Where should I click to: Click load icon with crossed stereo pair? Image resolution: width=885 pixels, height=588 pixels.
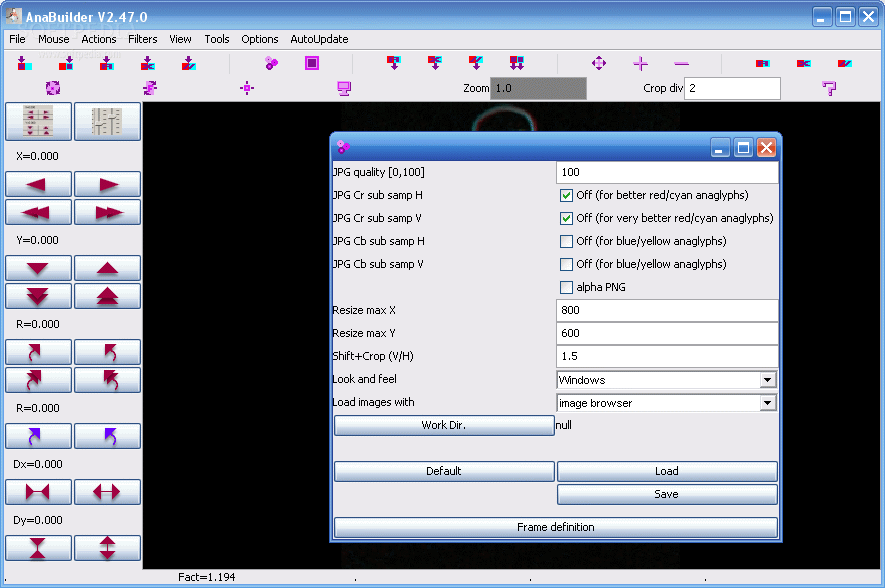pos(147,63)
